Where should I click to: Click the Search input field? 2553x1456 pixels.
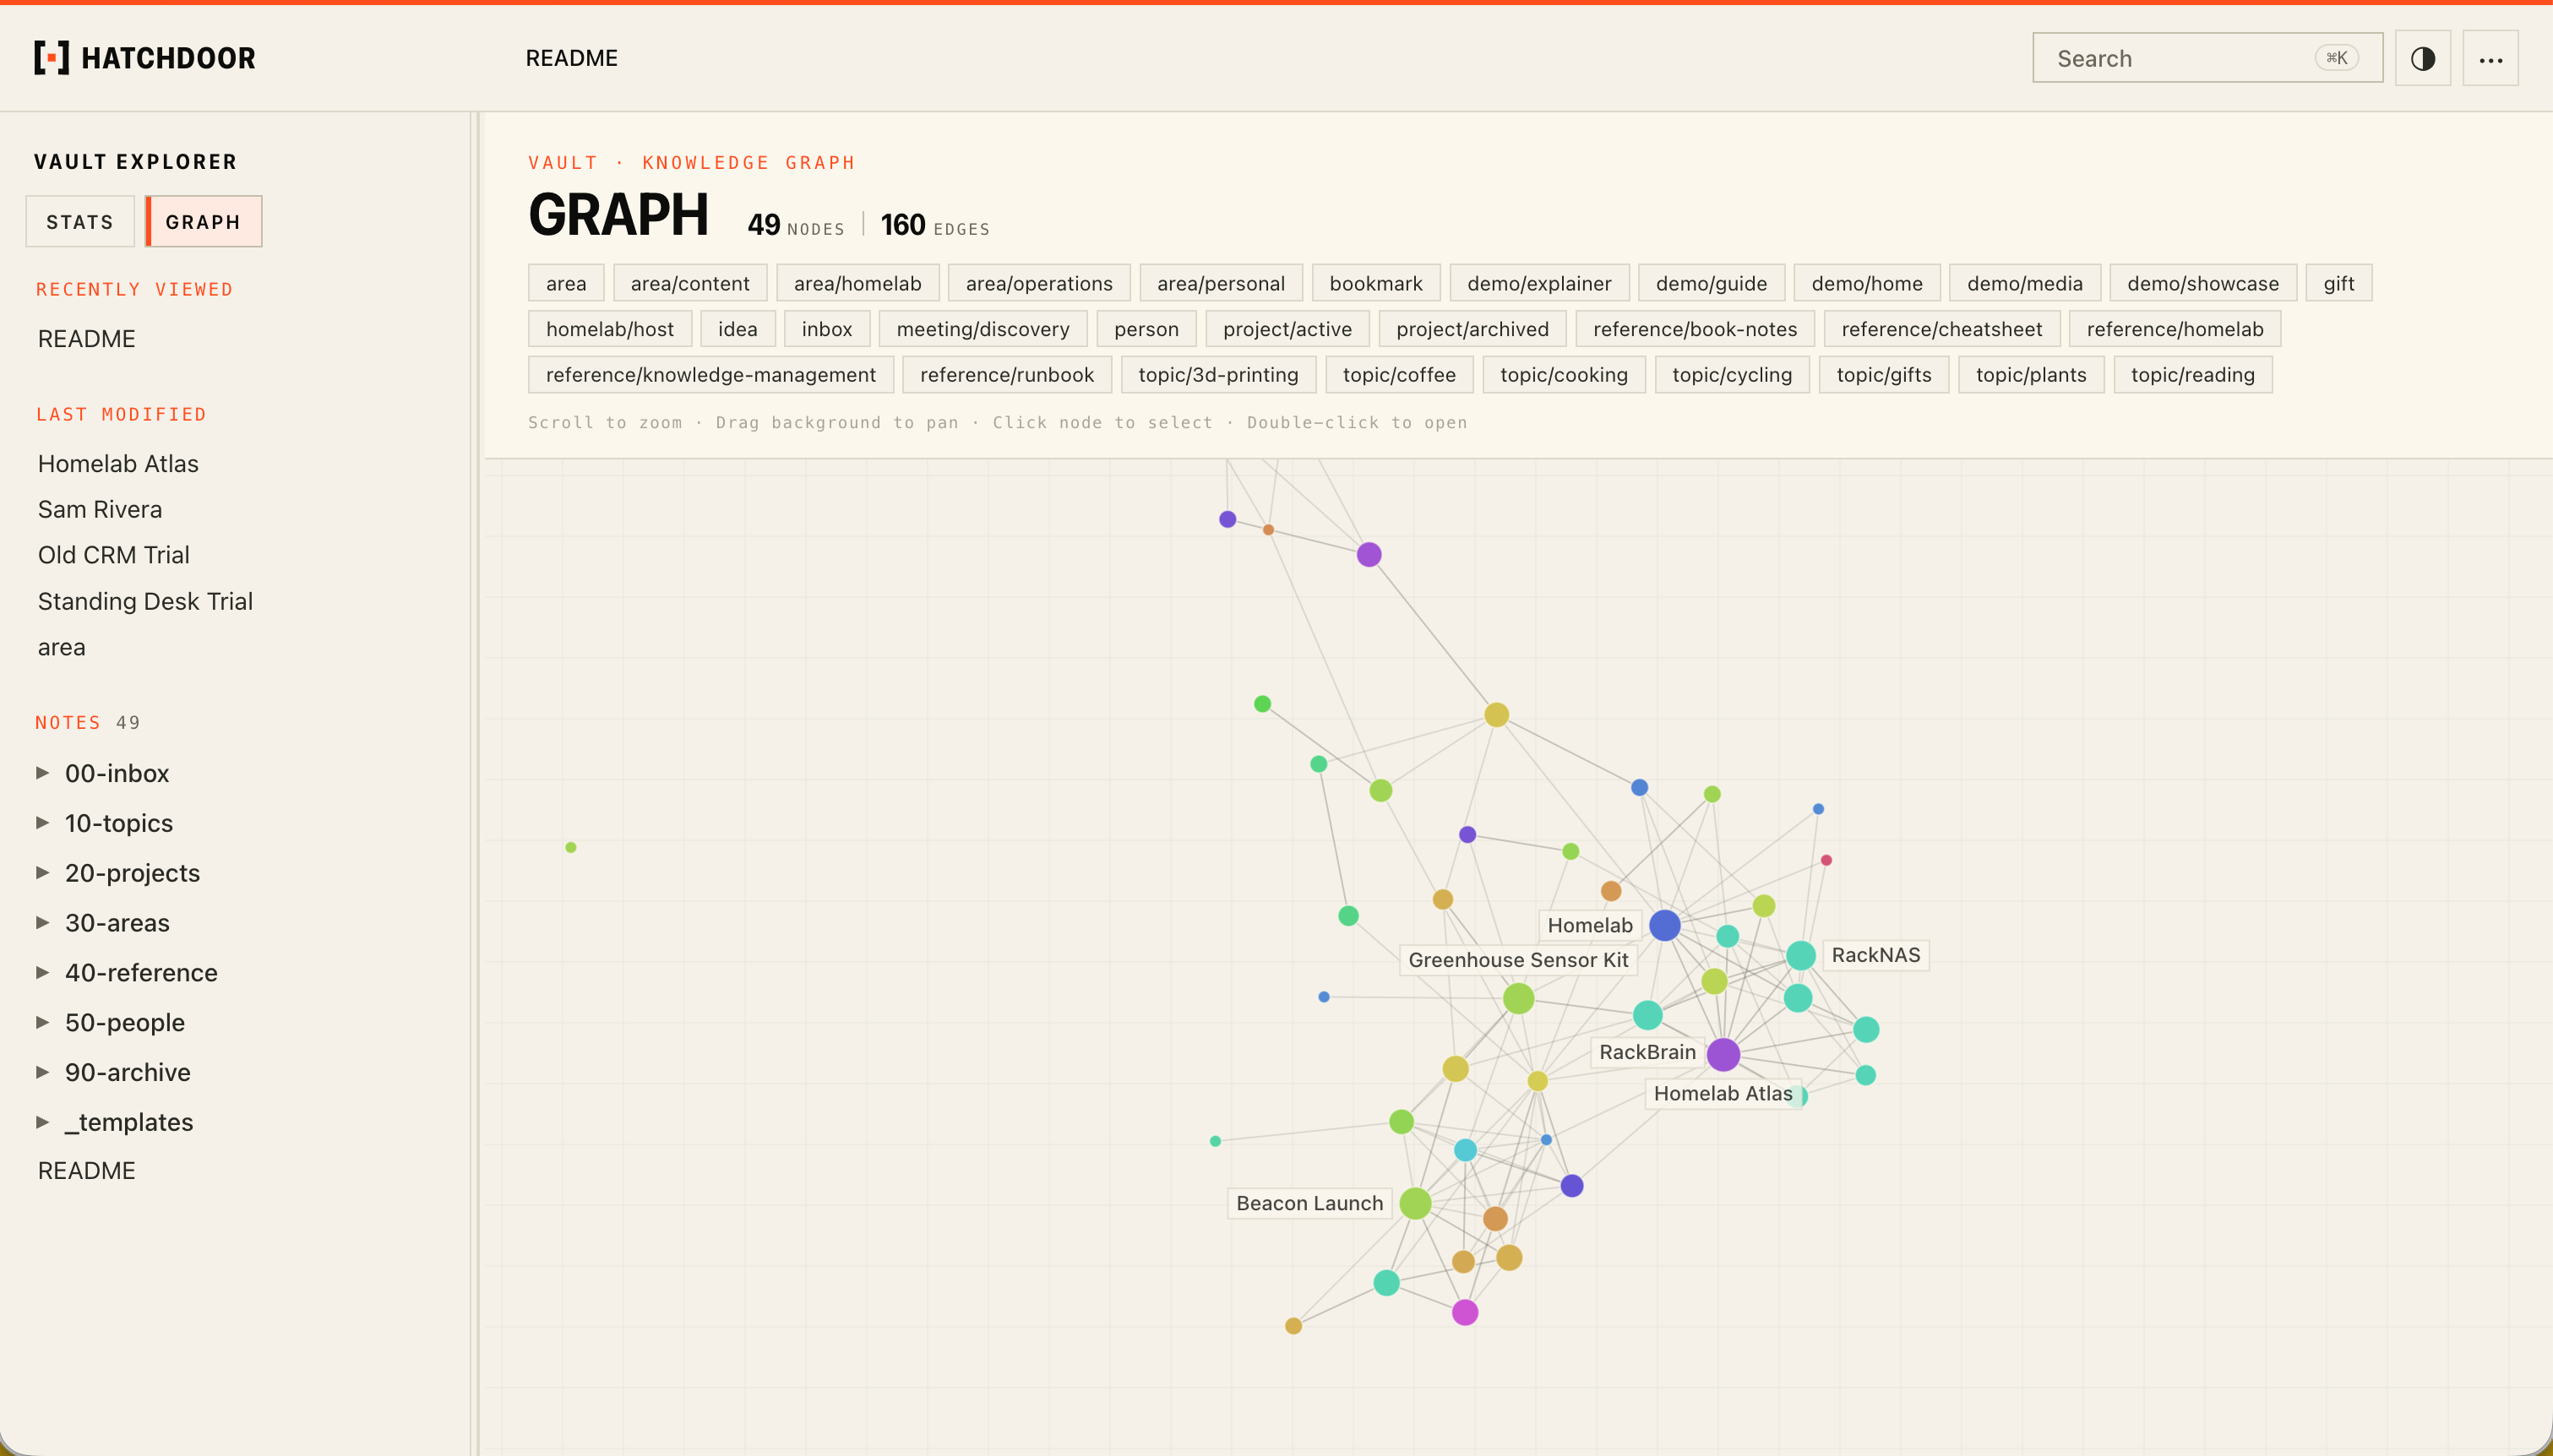click(x=2207, y=58)
